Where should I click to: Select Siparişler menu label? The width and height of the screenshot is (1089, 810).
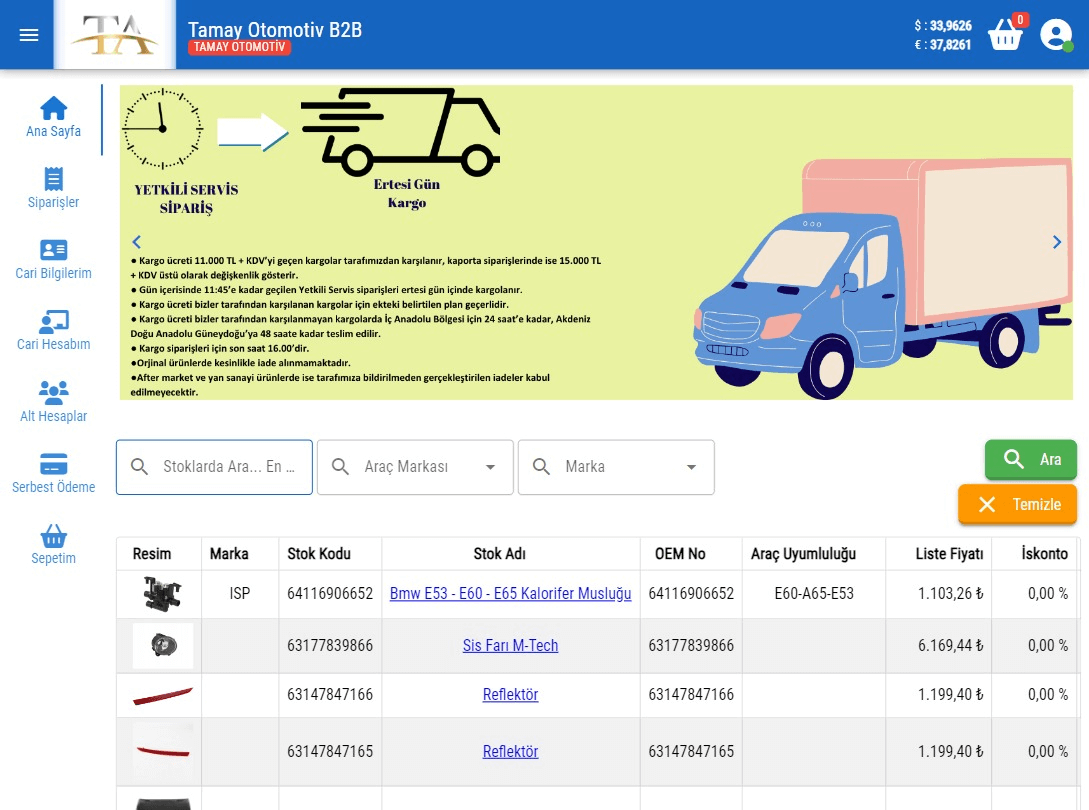pos(53,202)
